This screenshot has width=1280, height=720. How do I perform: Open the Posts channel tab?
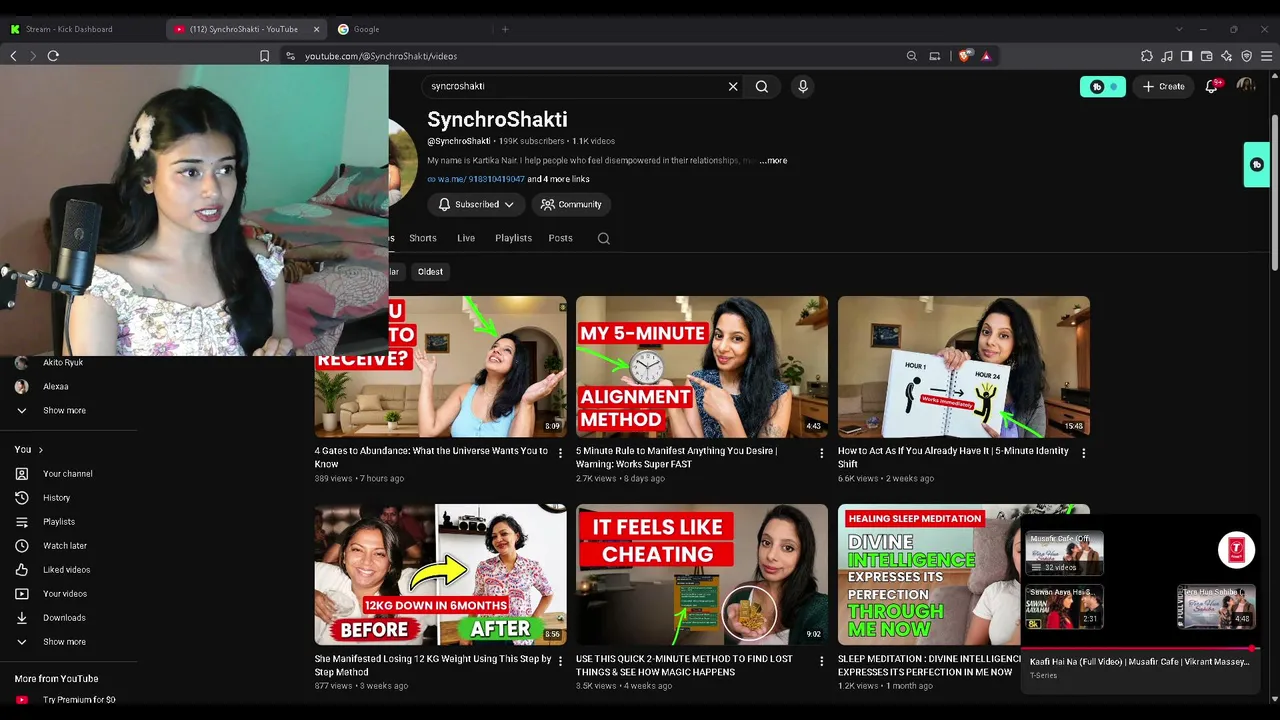point(560,238)
